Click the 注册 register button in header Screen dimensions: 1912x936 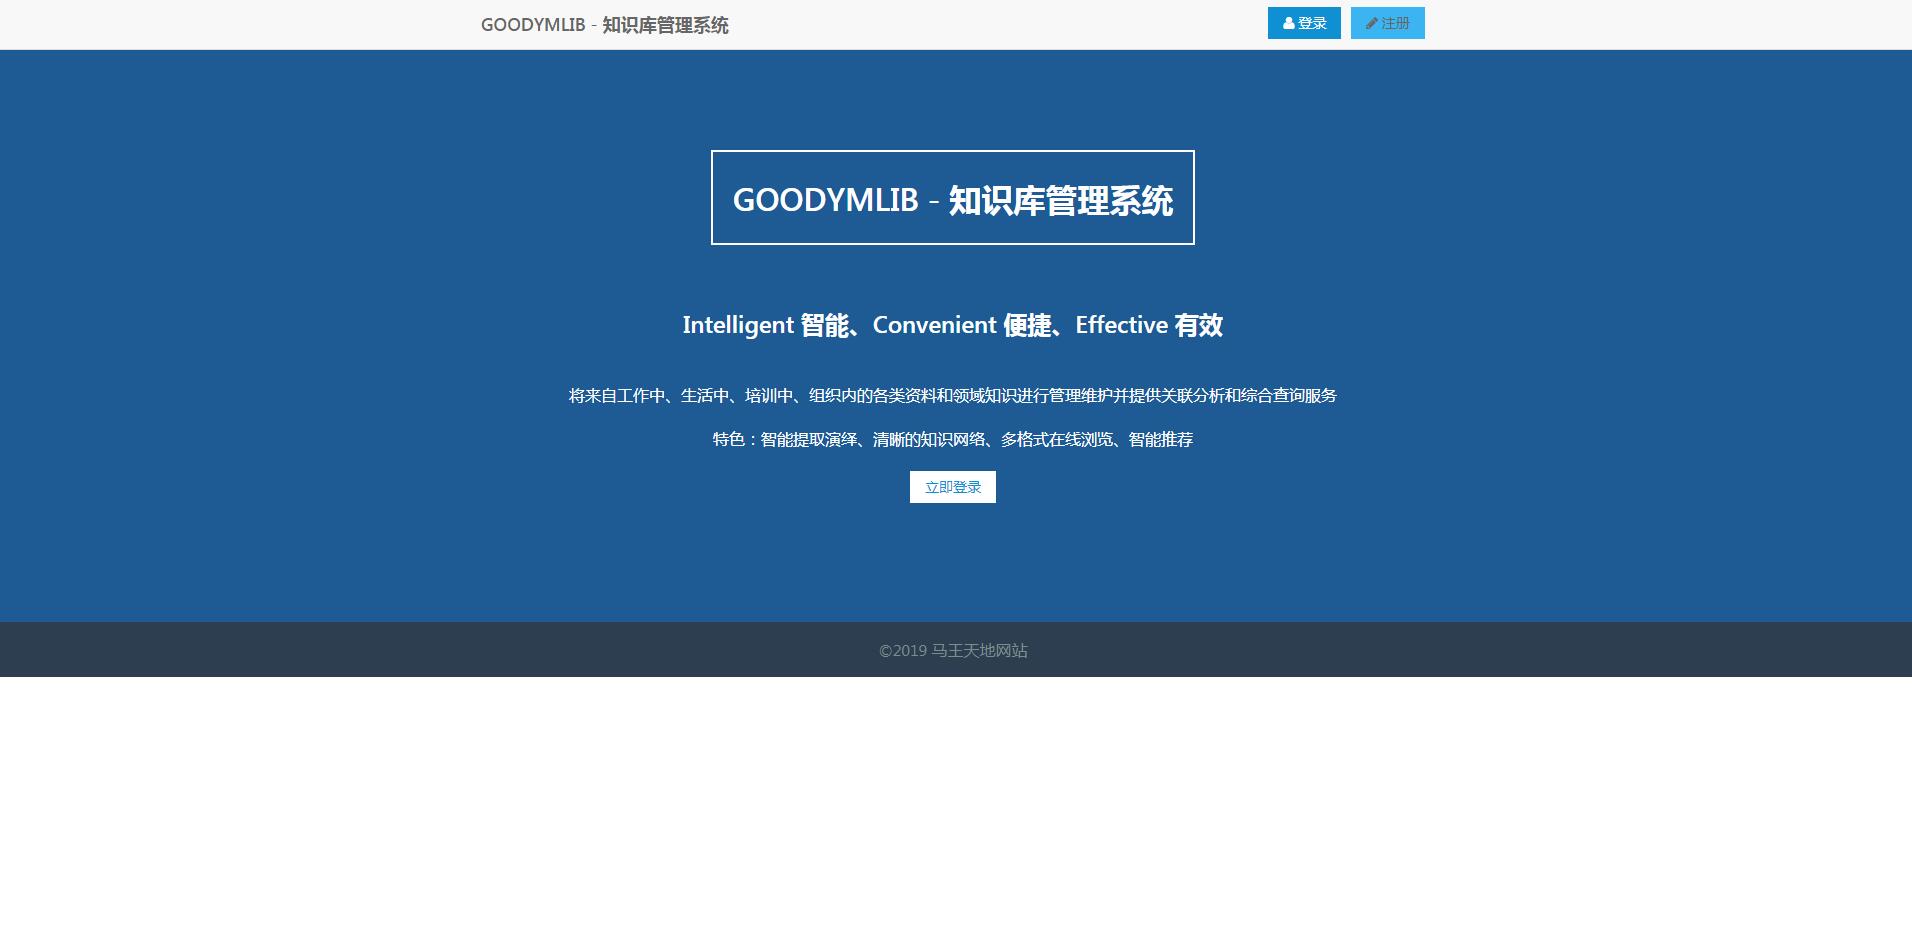pyautogui.click(x=1387, y=23)
